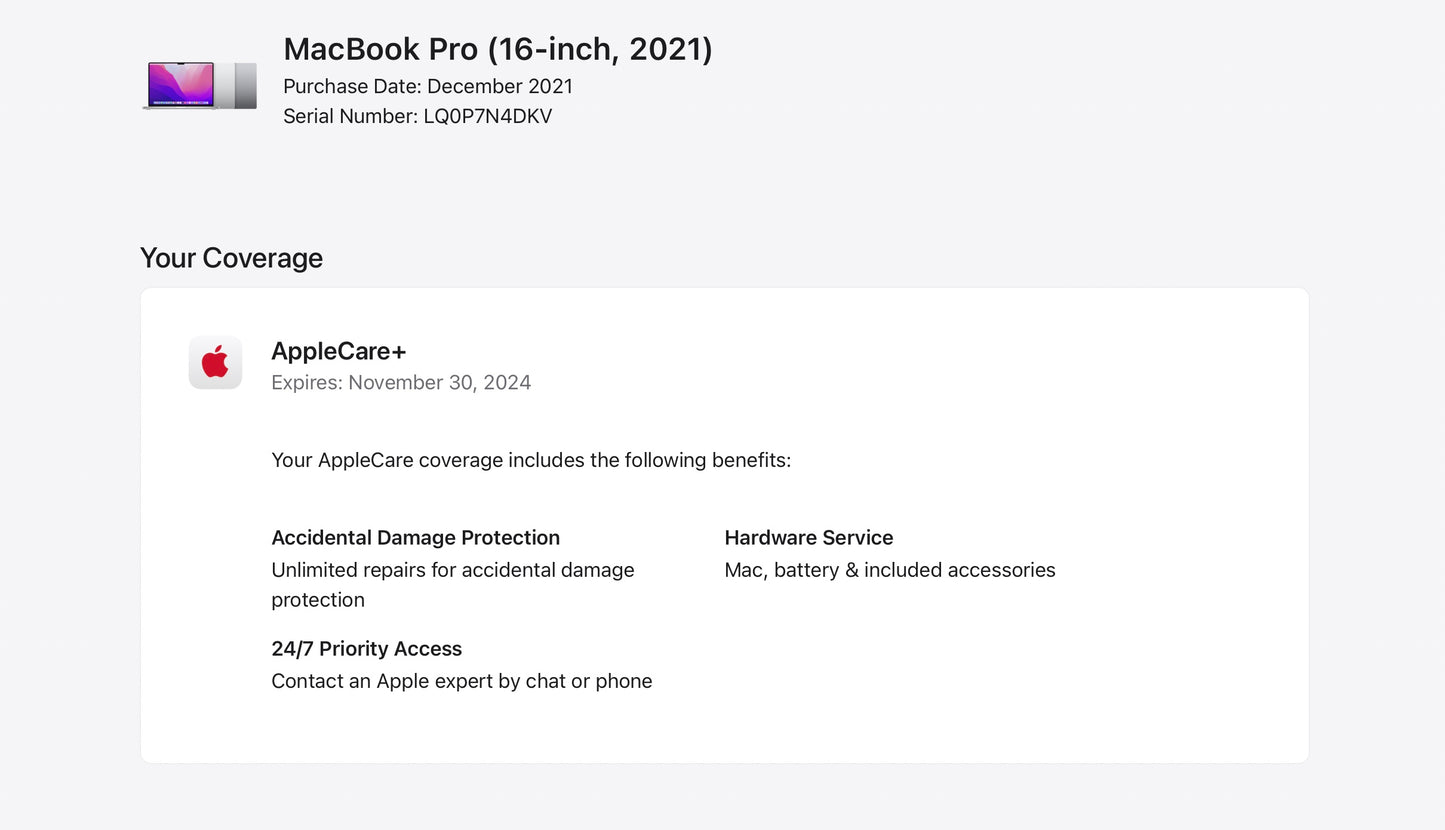The image size is (1445, 830).
Task: Click the silver side view of the MacBook
Action: 238,86
